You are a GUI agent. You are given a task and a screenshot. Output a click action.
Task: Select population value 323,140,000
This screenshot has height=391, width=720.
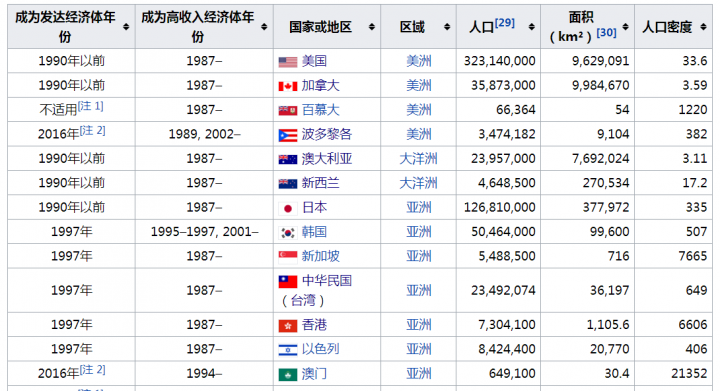[x=500, y=61]
